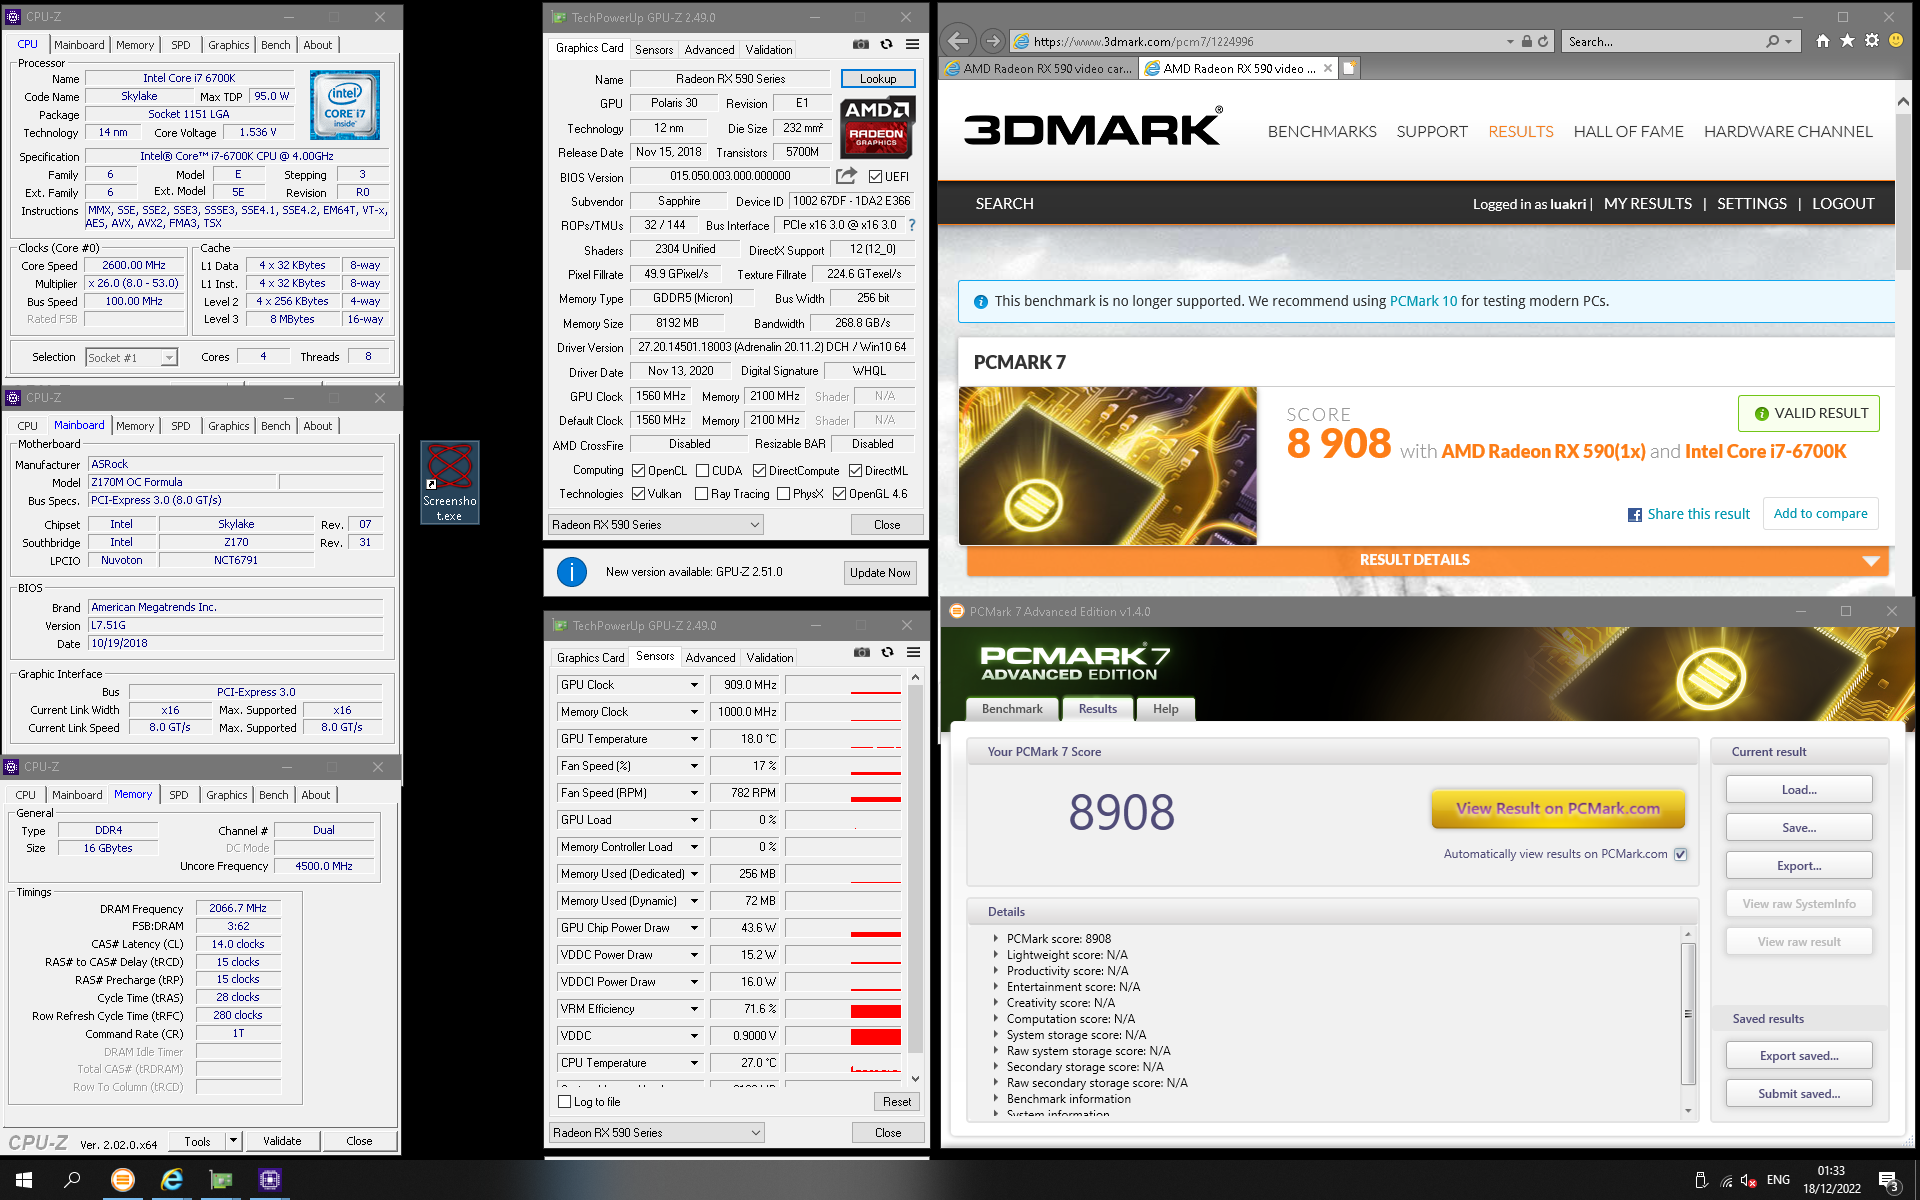This screenshot has height=1200, width=1920.
Task: Enable the Log to file checkbox
Action: pyautogui.click(x=564, y=1102)
